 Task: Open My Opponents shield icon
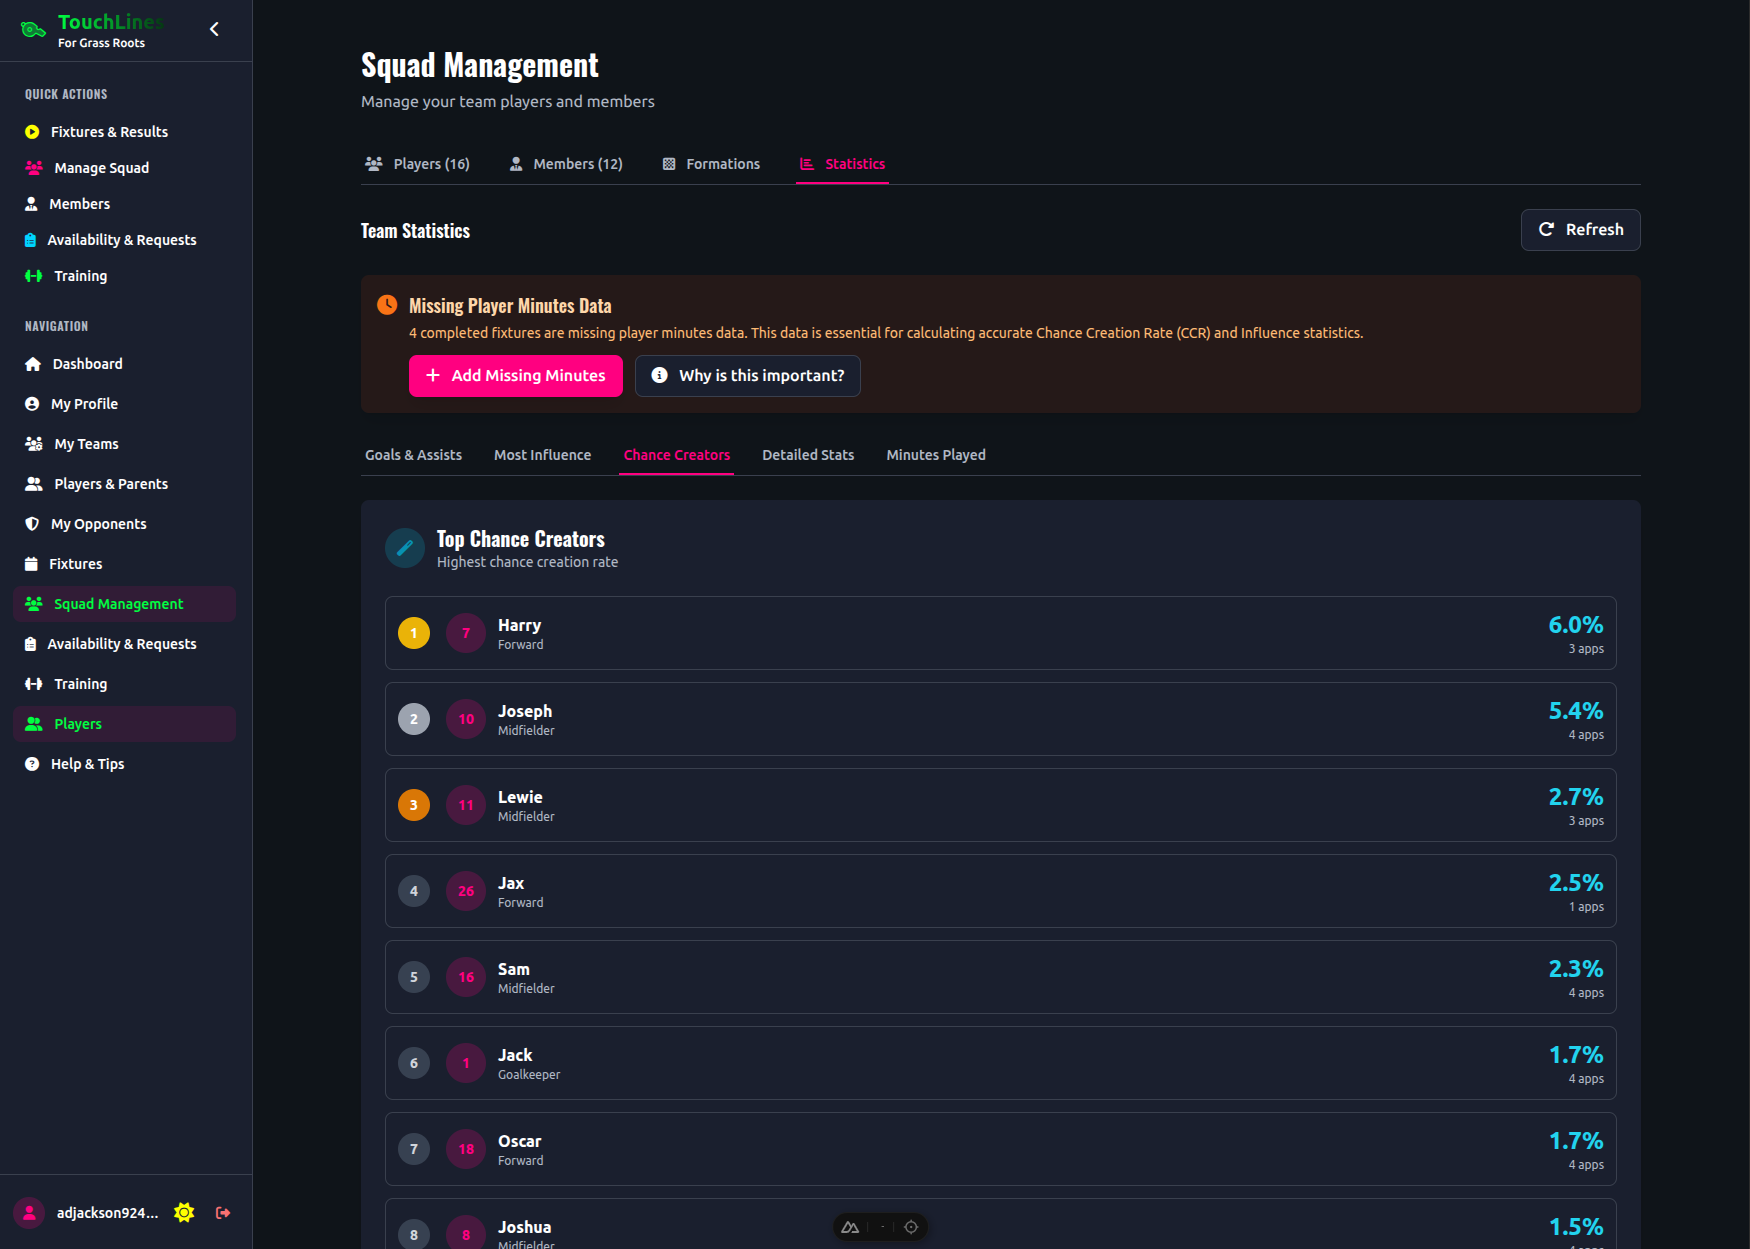(33, 524)
